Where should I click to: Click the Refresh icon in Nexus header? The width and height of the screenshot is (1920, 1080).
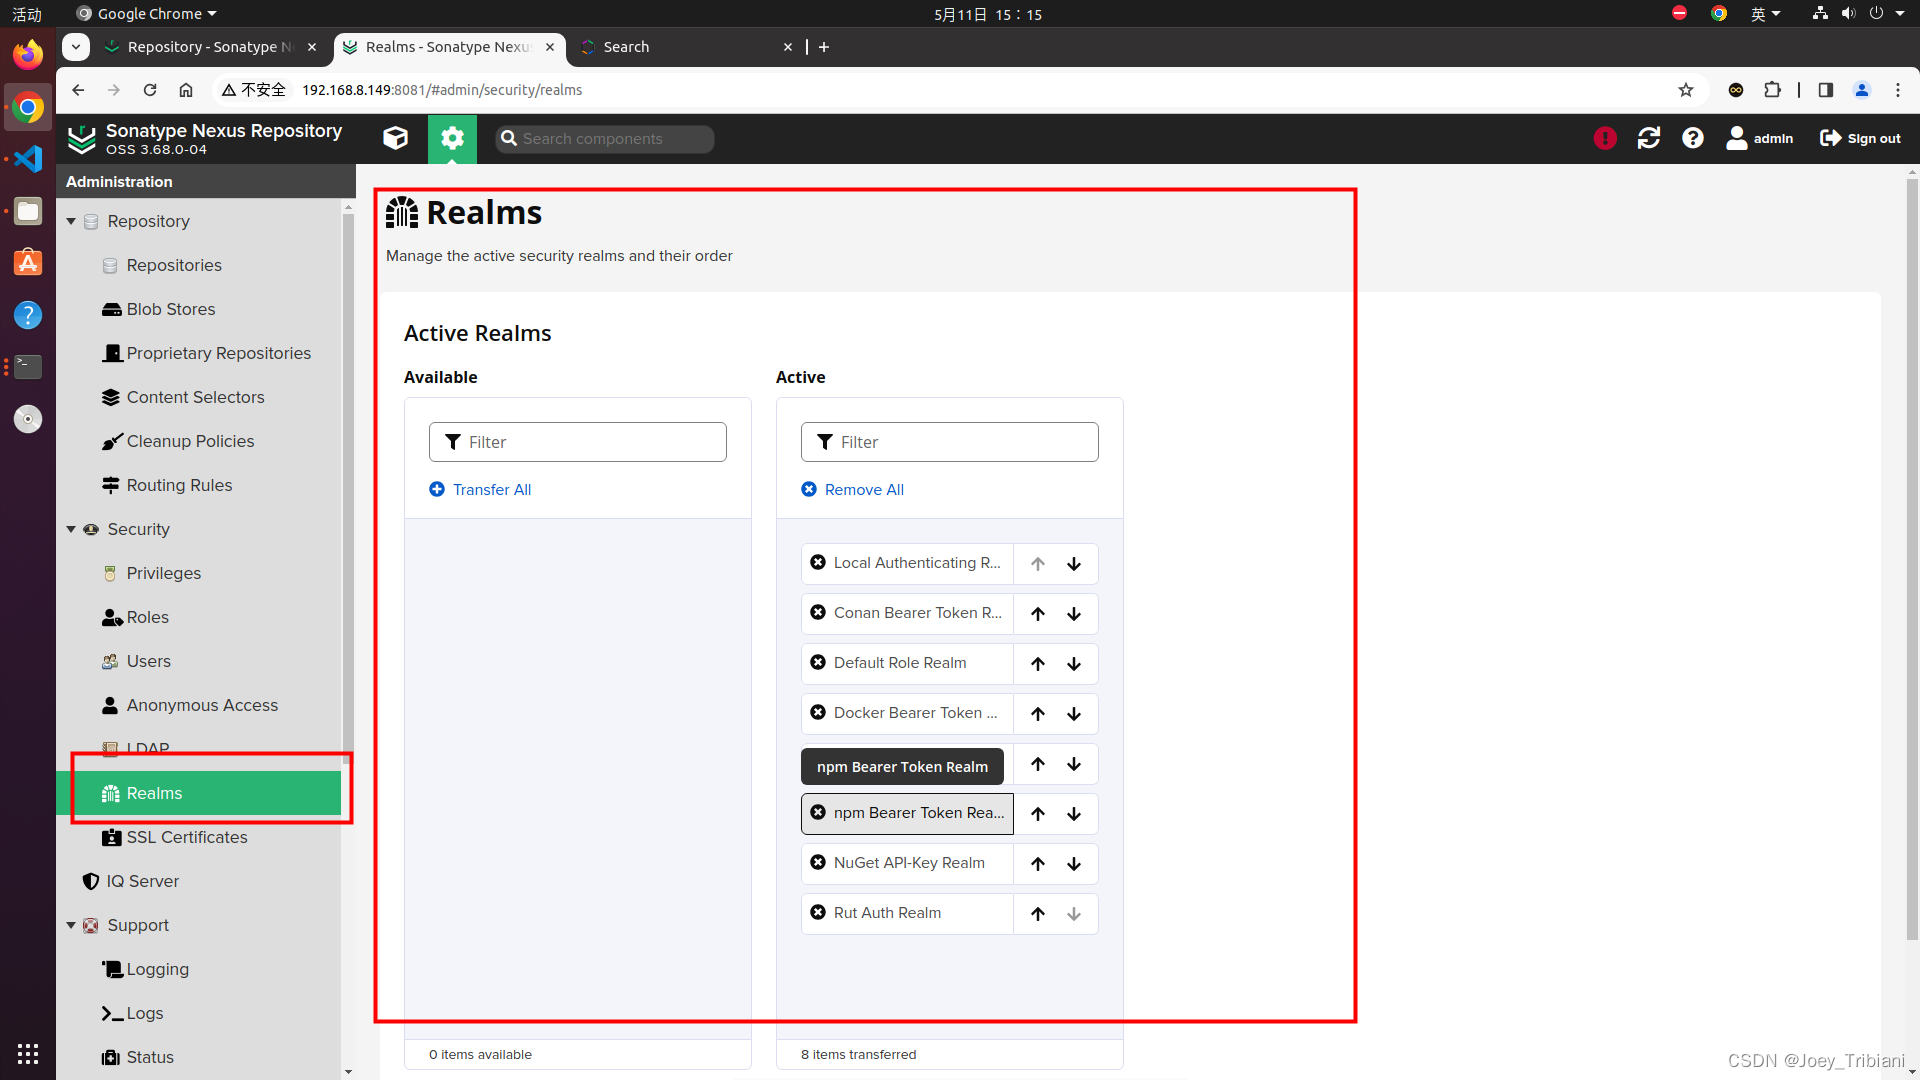(x=1649, y=138)
